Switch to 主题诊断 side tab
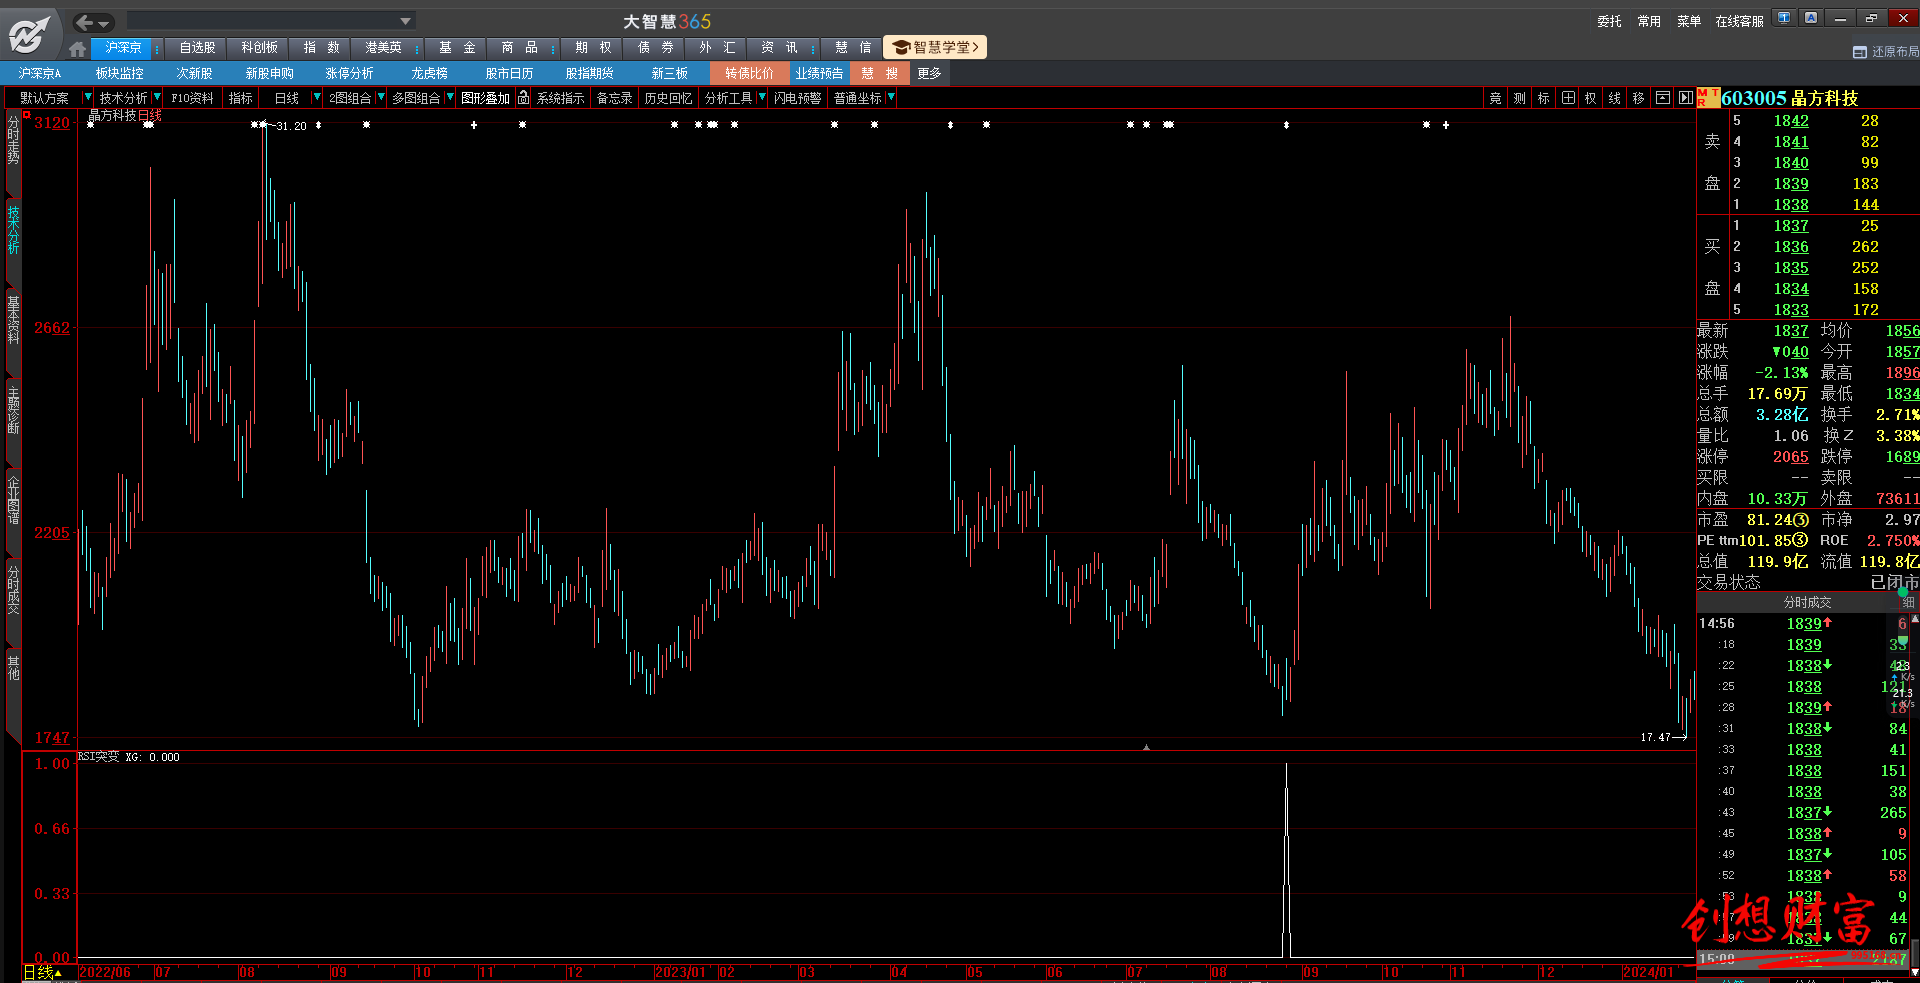 (x=13, y=410)
